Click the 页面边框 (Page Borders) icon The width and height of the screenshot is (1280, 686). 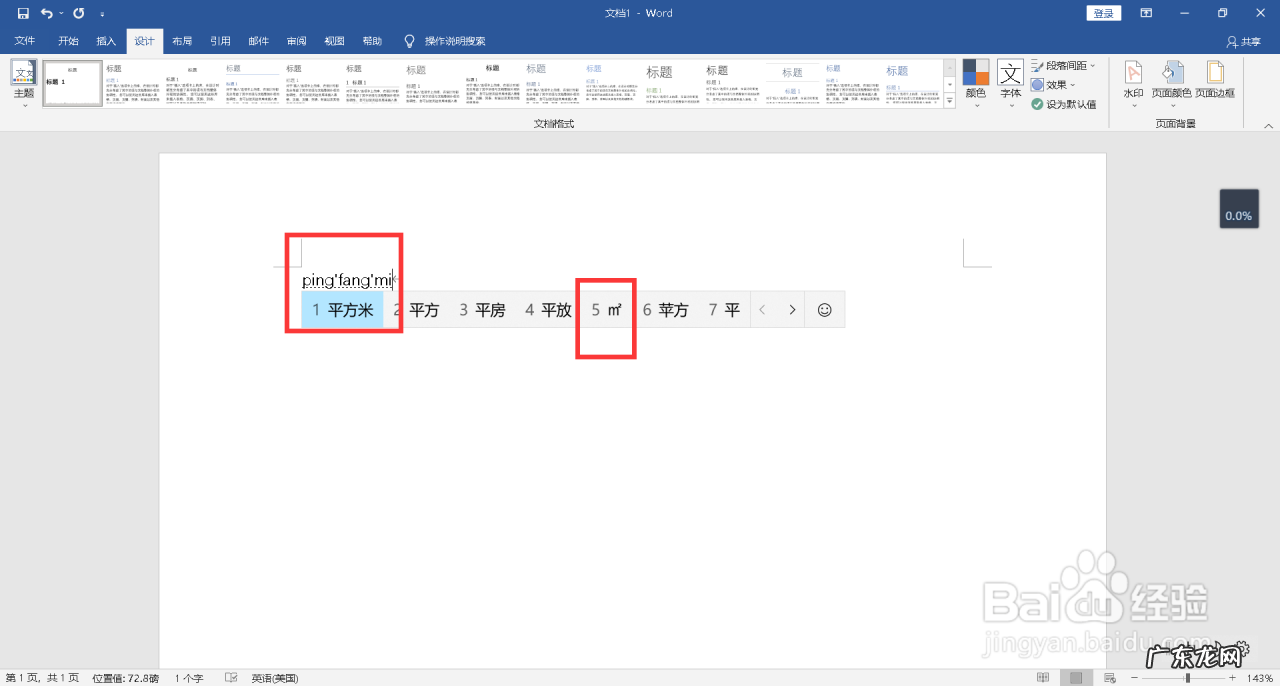click(1215, 78)
